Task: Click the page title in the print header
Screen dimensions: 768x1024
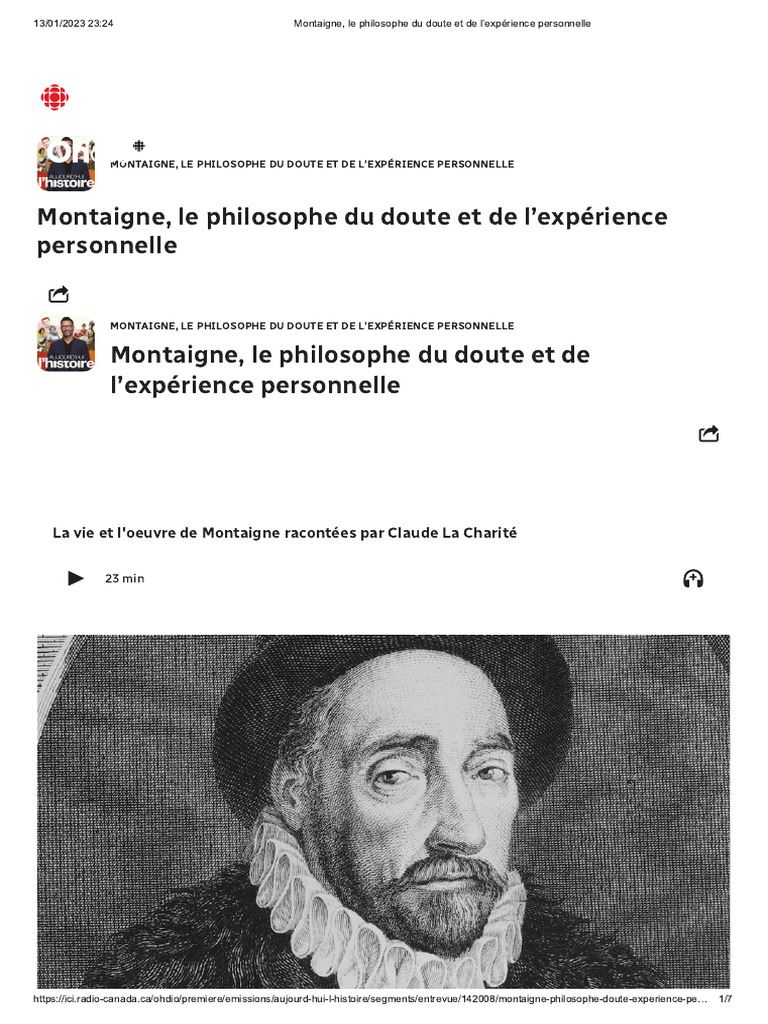Action: pos(442,24)
